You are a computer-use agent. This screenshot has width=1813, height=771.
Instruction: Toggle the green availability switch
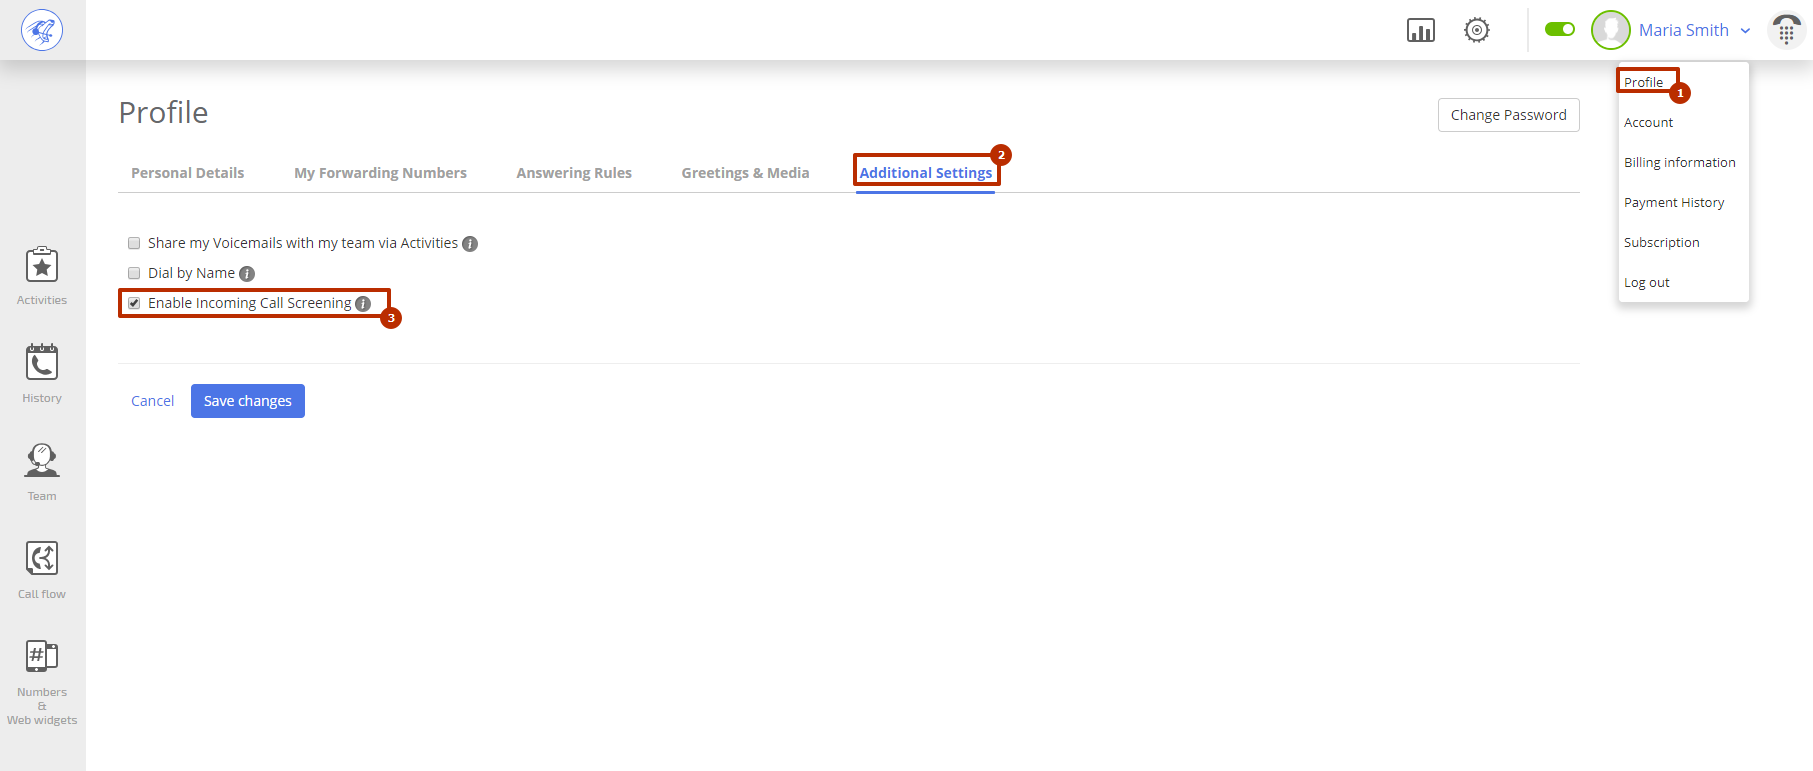coord(1559,29)
